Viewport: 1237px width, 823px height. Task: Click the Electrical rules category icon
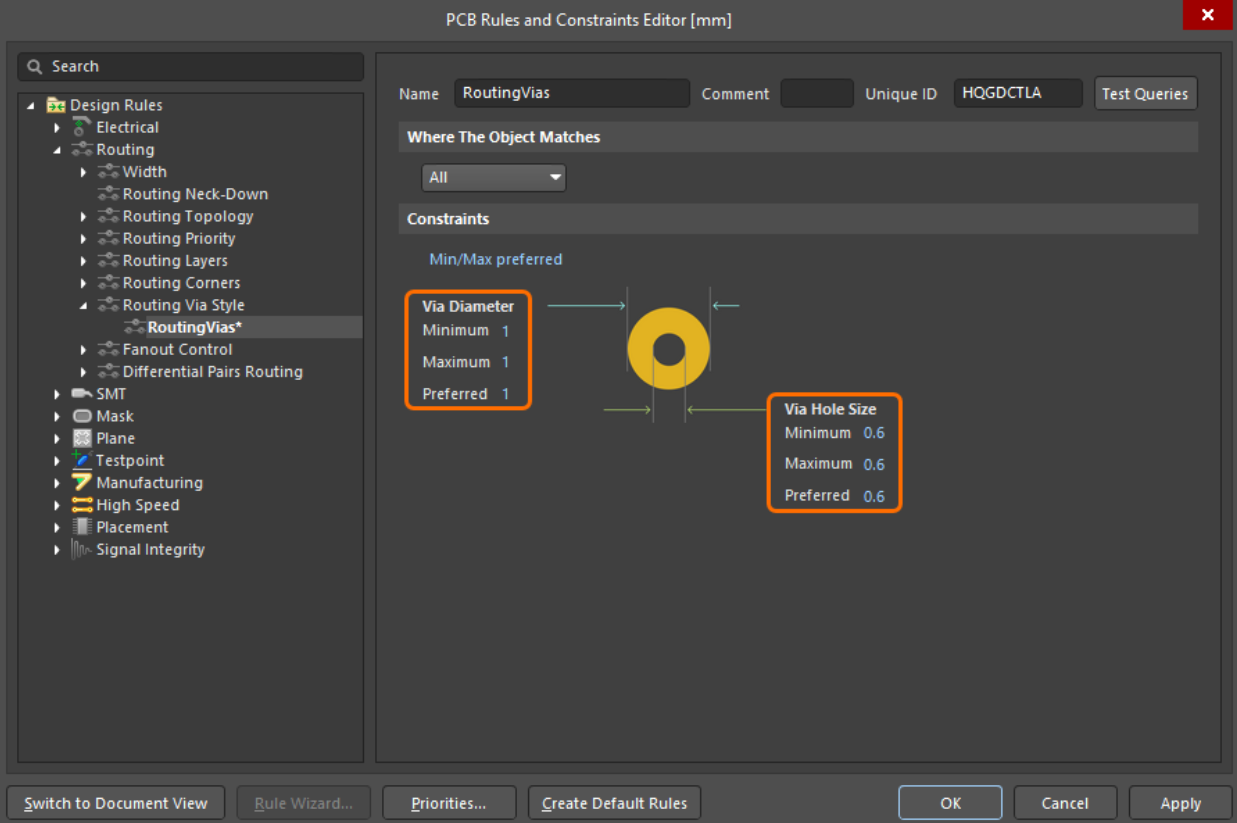(x=78, y=127)
